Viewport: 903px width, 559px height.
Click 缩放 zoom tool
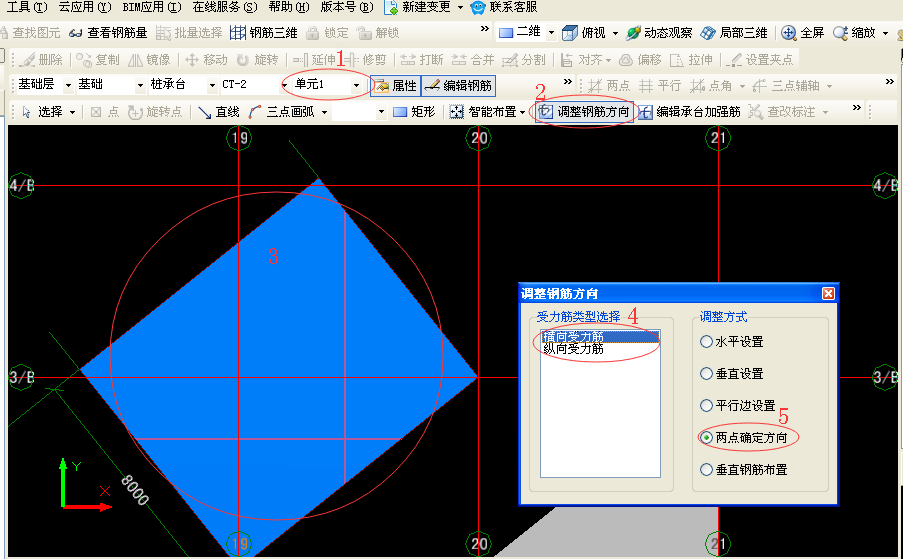click(x=854, y=33)
